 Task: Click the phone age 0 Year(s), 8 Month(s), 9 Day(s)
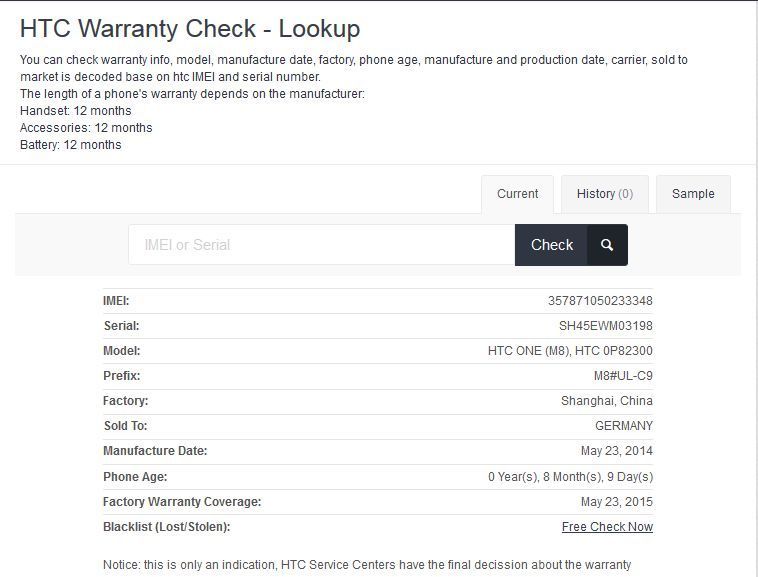click(x=570, y=476)
